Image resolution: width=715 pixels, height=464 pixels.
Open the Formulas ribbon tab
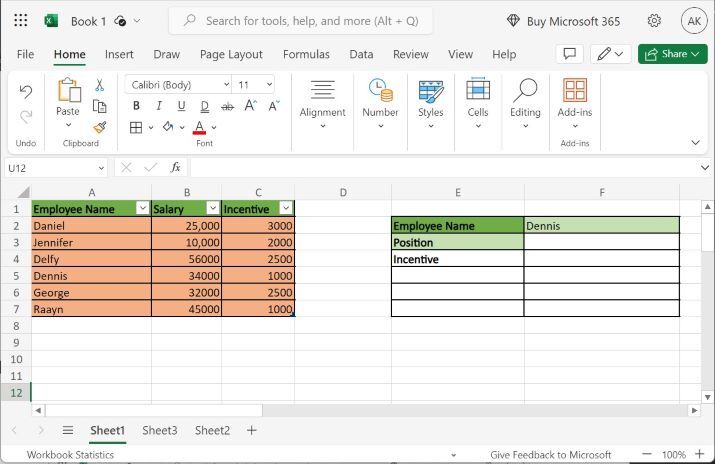coord(306,54)
